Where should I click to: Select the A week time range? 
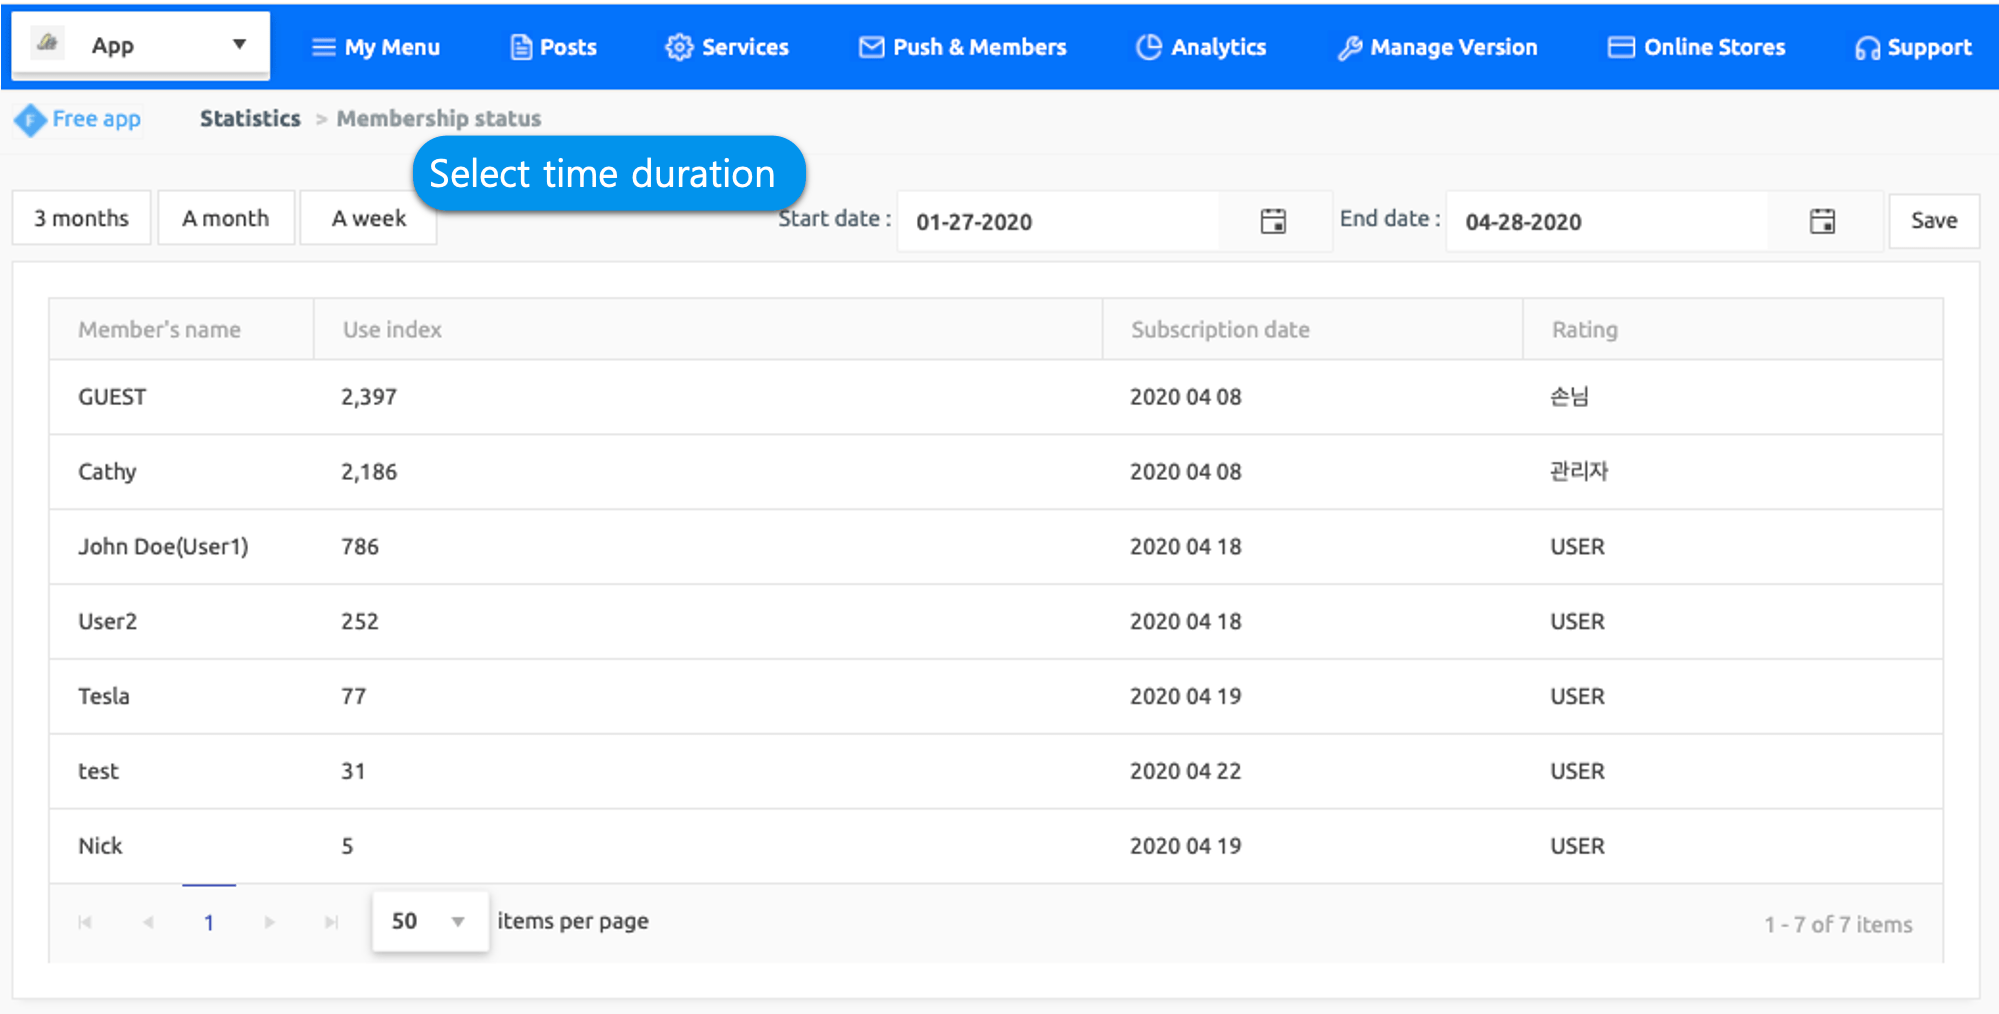point(368,218)
